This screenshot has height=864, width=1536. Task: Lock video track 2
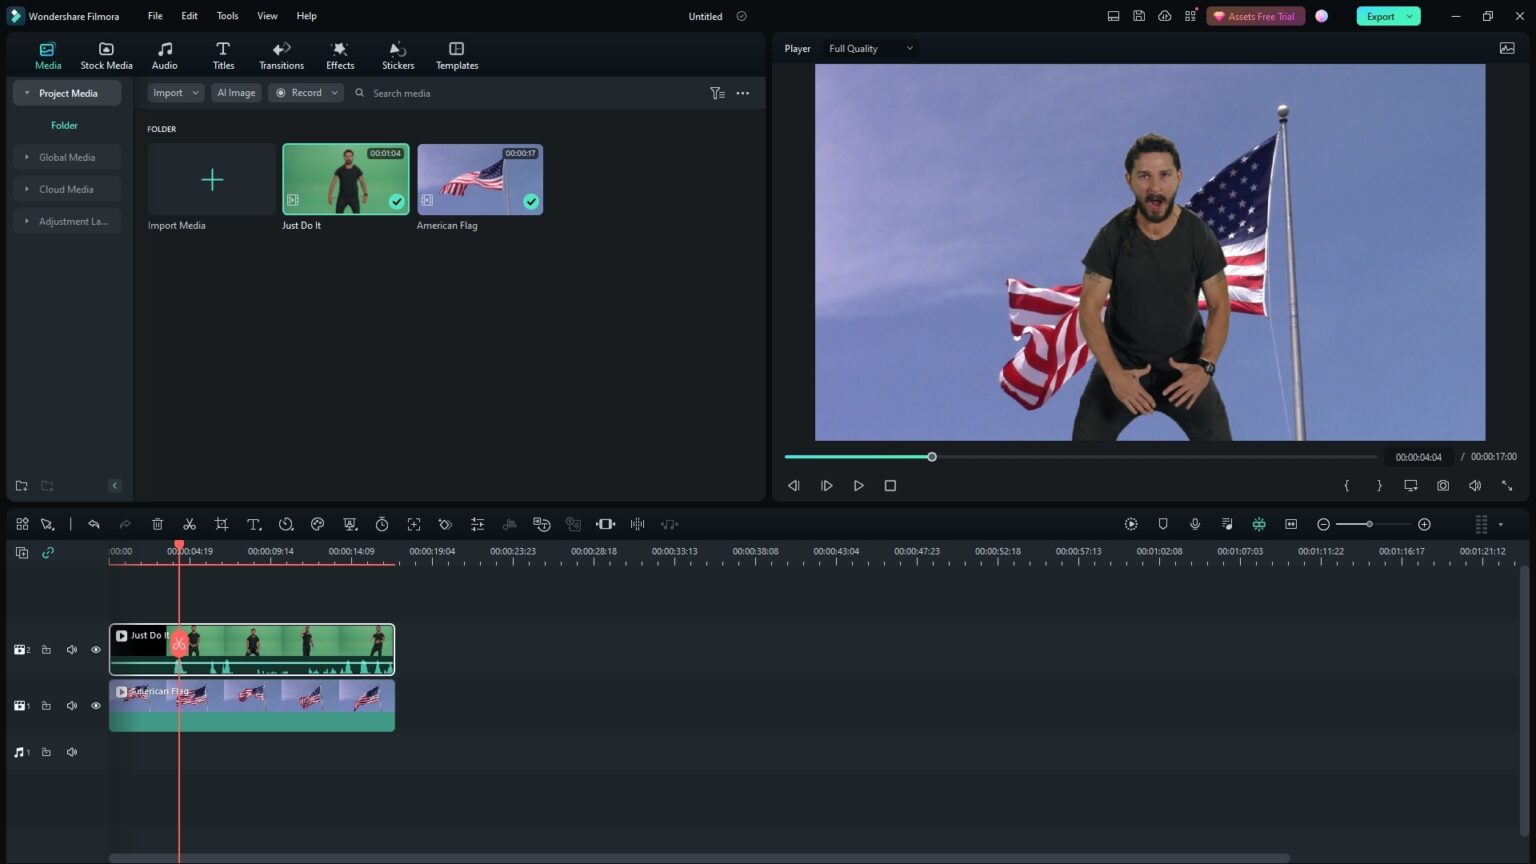[x=46, y=650]
